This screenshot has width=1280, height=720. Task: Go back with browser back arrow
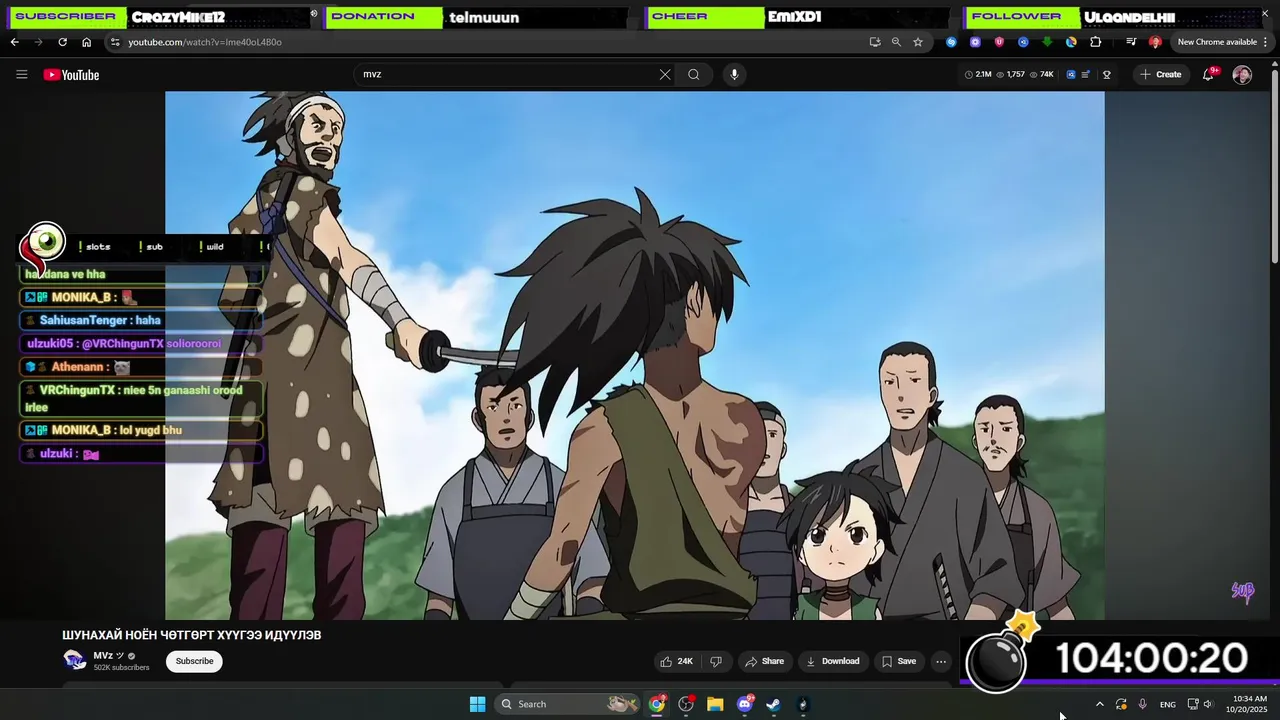[x=14, y=42]
